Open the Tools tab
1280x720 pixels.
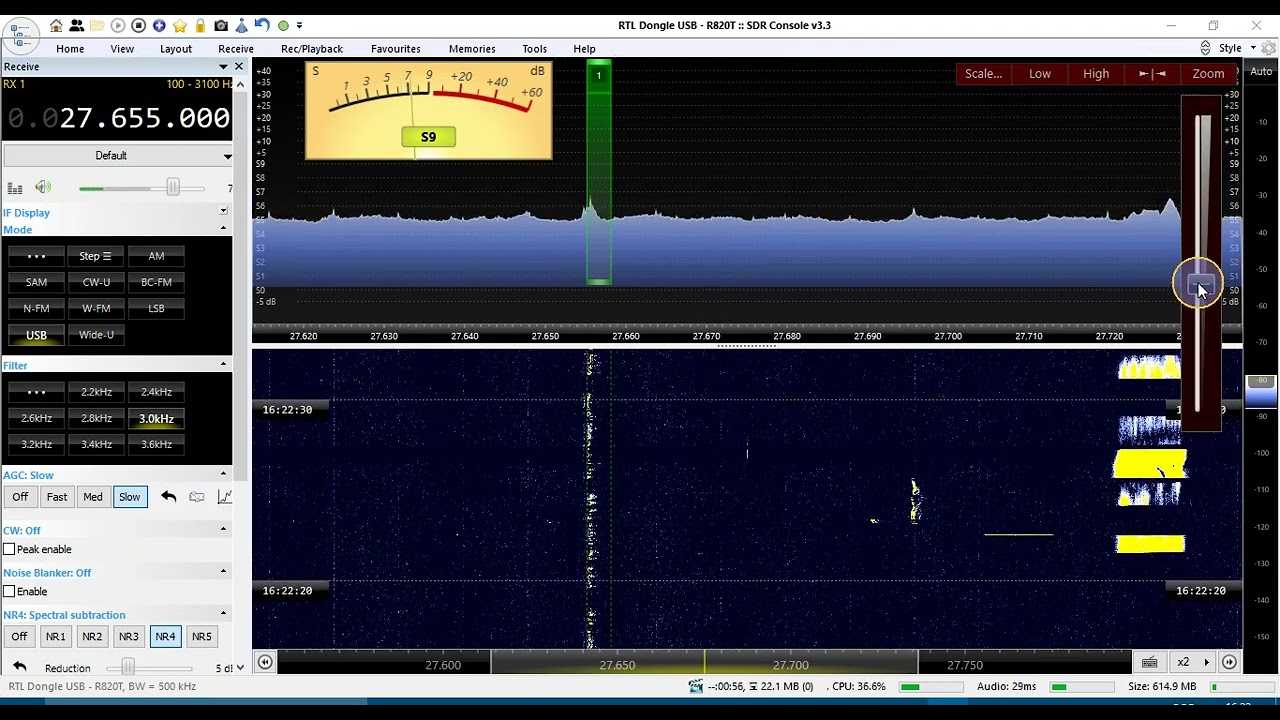[535, 49]
